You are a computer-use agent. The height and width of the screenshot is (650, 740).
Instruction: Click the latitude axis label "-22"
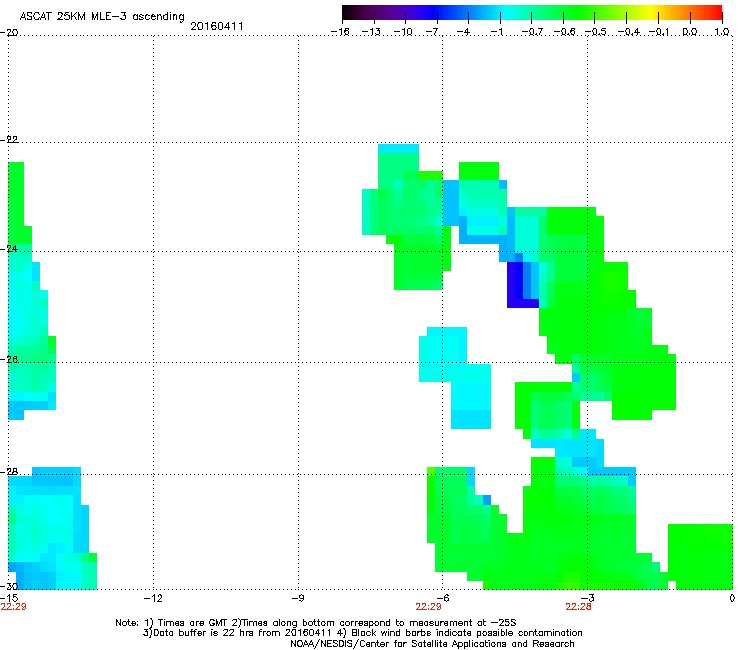(9, 140)
